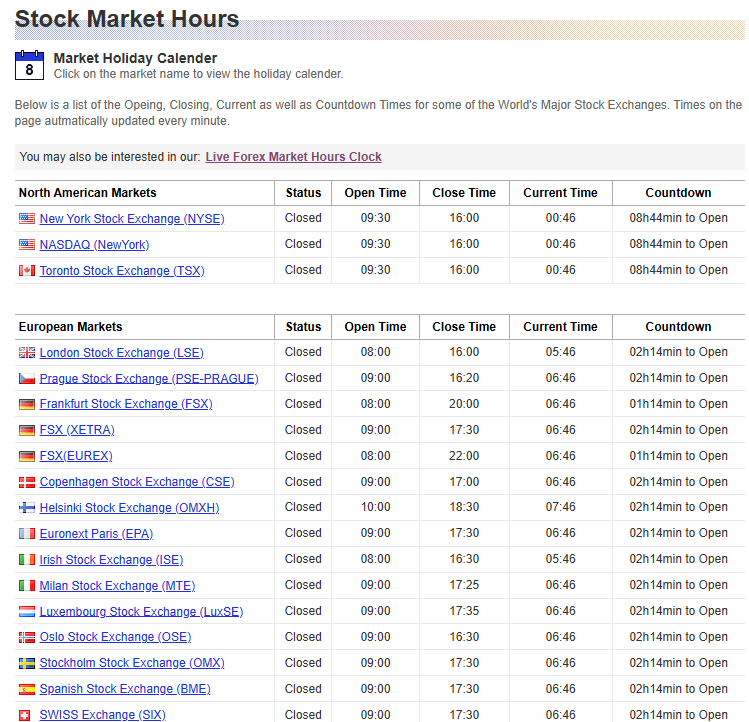Click the Swedish flag beside Stockholm Stock Exchange
This screenshot has height=722, width=749.
pyautogui.click(x=27, y=663)
